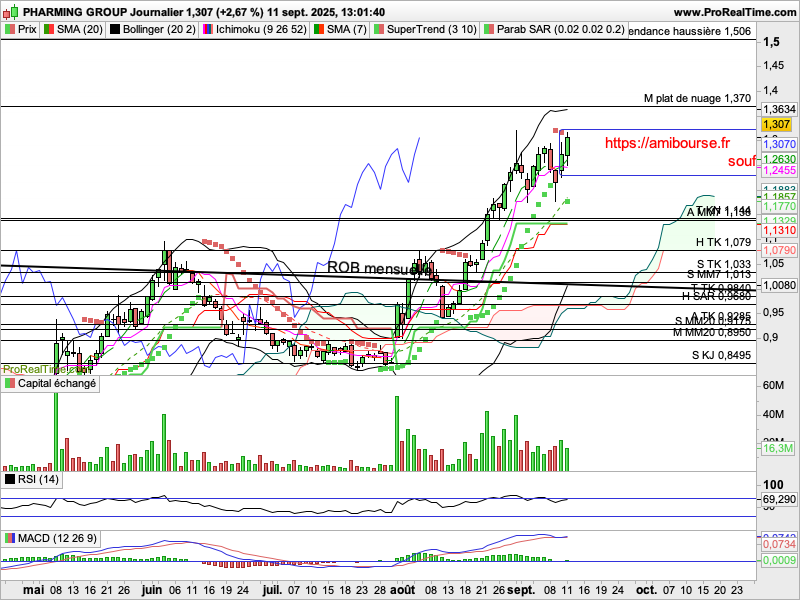Select the 'H TK 1,079' level label

[x=723, y=242]
